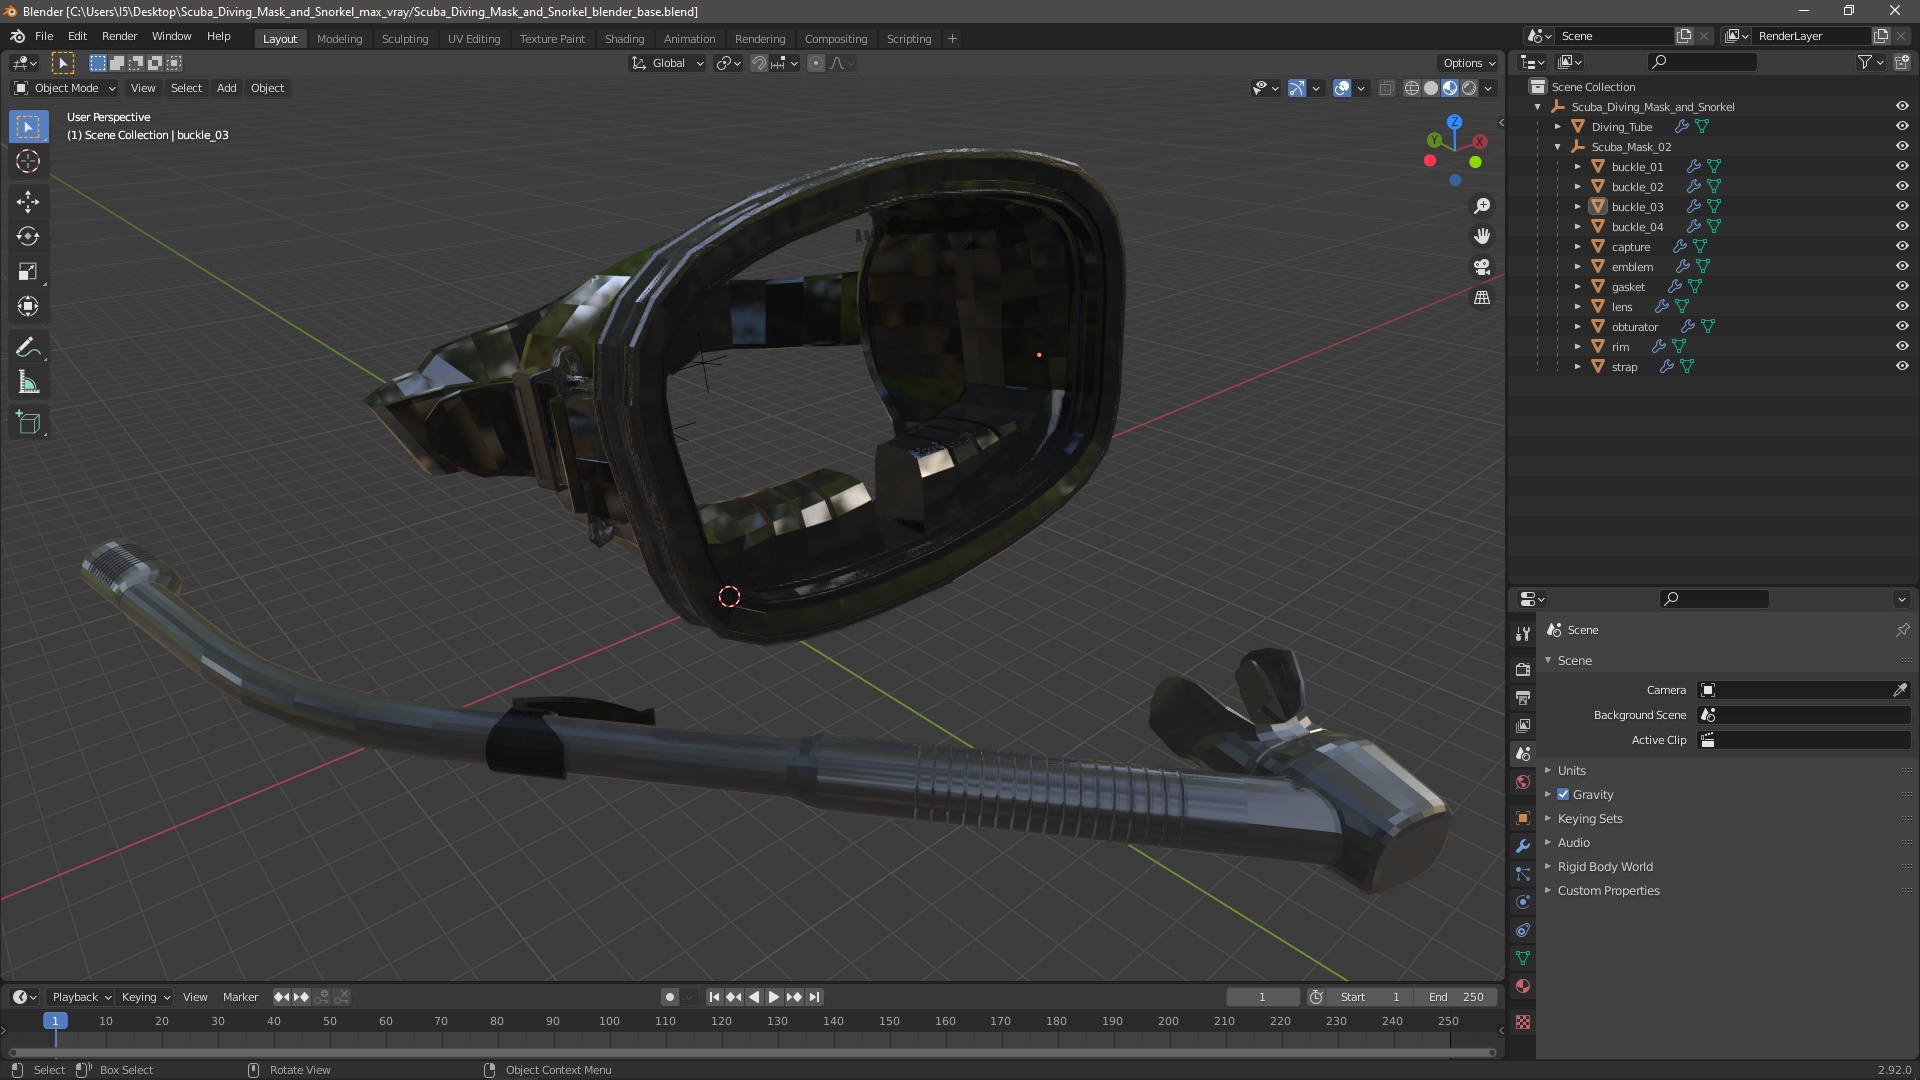Open the Particle properties tab
The image size is (1920, 1080).
point(1523,874)
